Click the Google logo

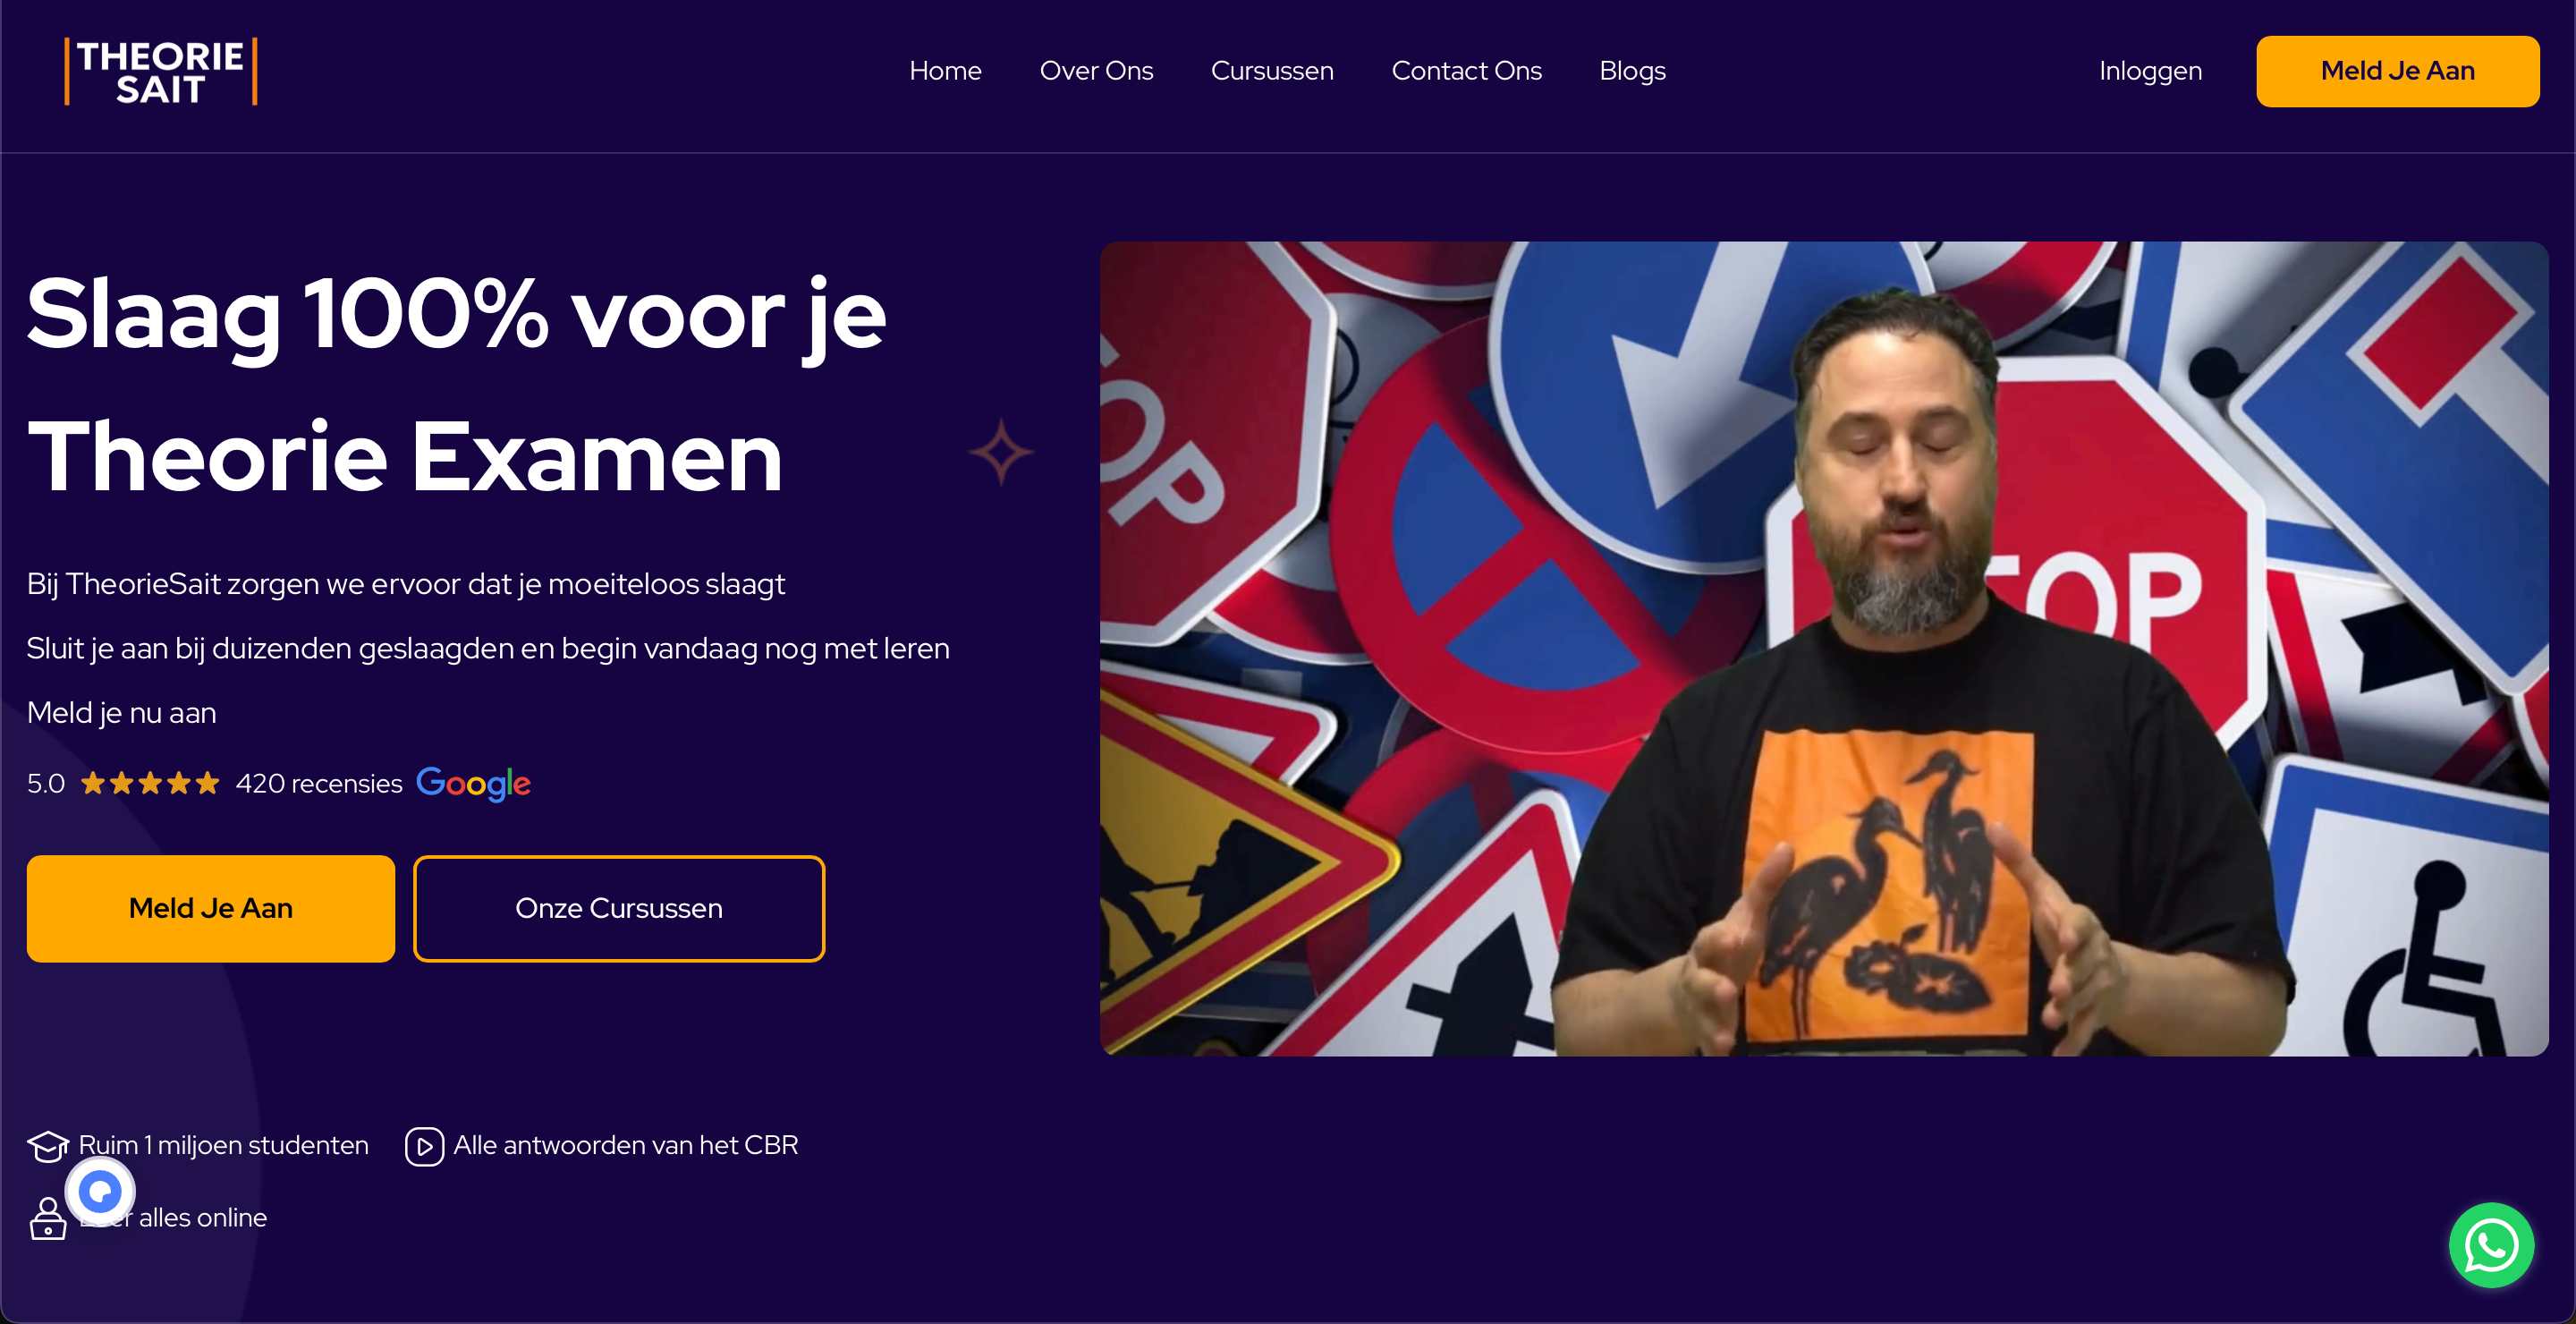click(x=473, y=784)
